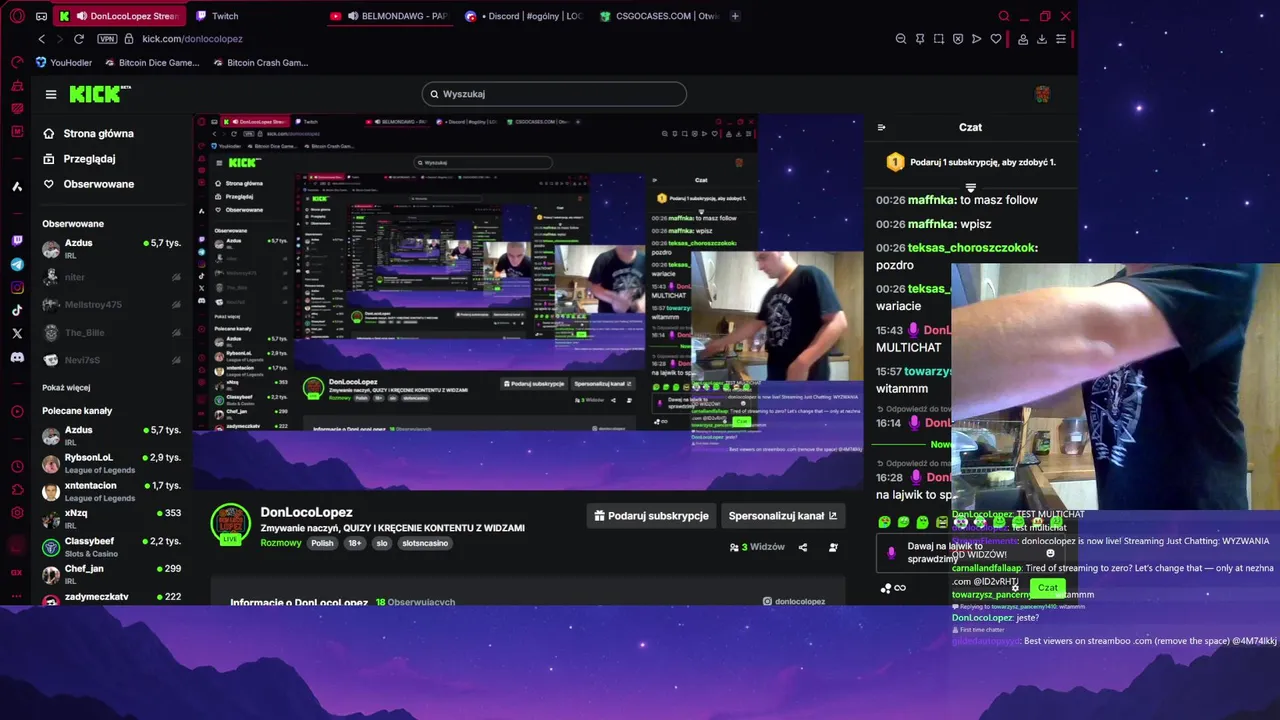Screen dimensions: 1280x720
Task: Click the 18 Obserwujących followers text
Action: point(415,602)
